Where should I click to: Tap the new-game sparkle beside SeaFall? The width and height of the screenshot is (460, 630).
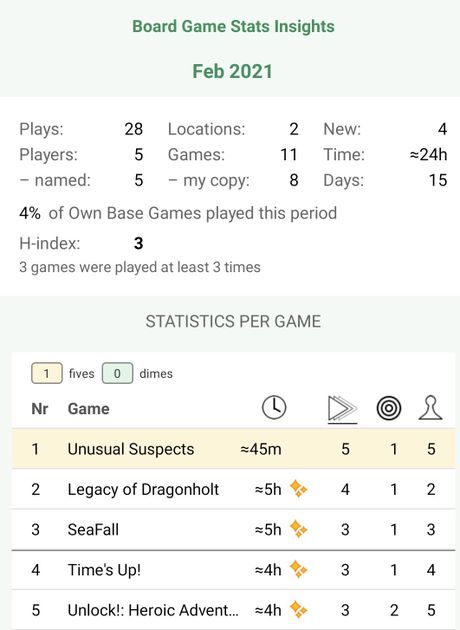298,529
